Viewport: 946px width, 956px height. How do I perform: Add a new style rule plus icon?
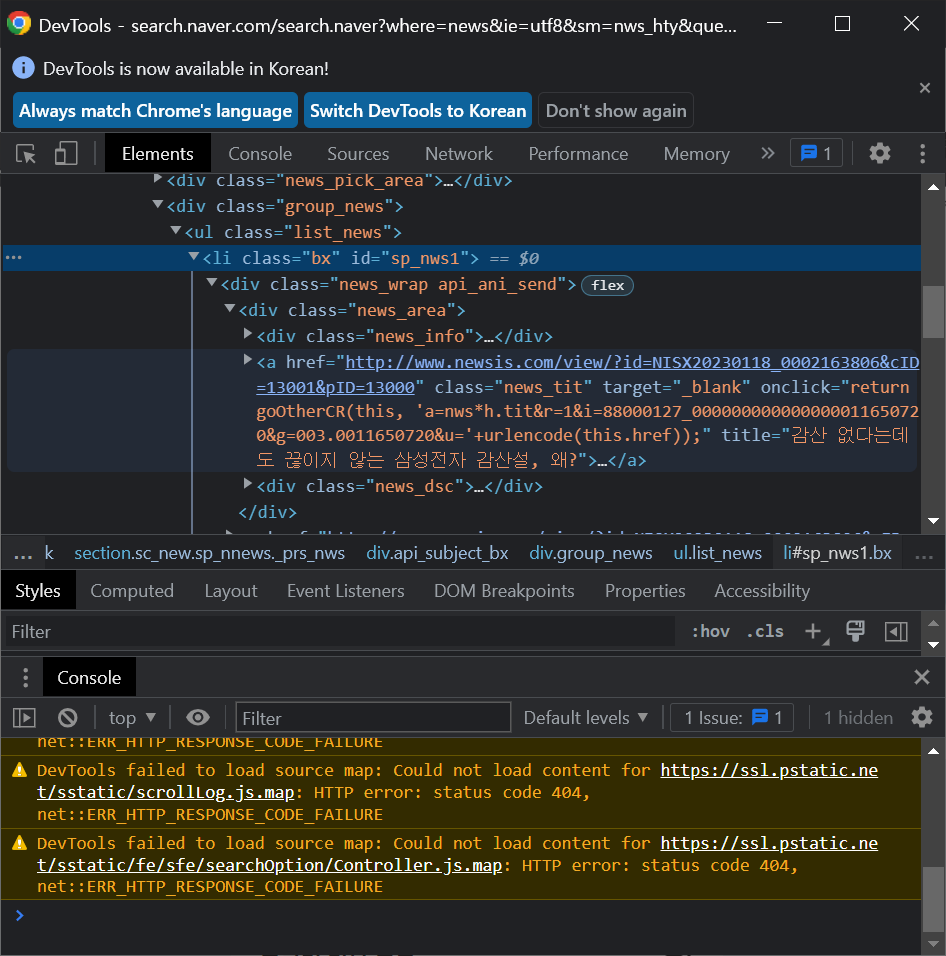tap(816, 632)
